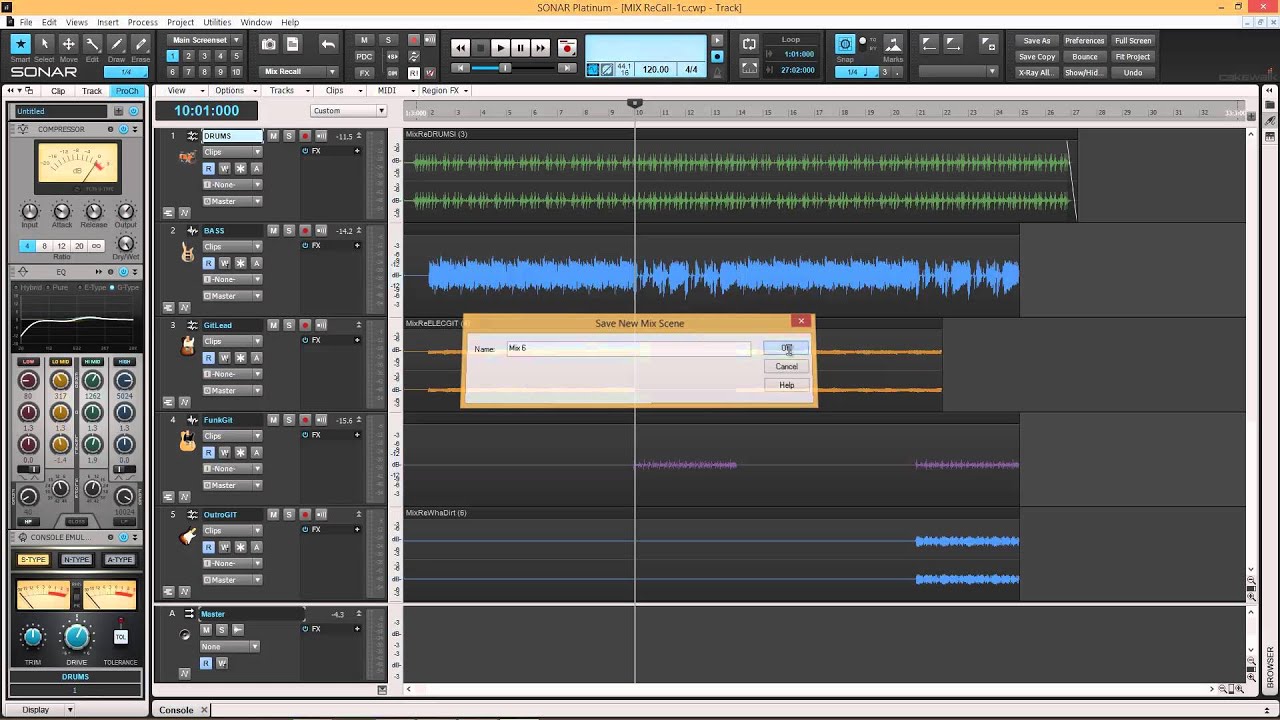The width and height of the screenshot is (1280, 720).
Task: Rewind the transport to start
Action: [x=460, y=47]
